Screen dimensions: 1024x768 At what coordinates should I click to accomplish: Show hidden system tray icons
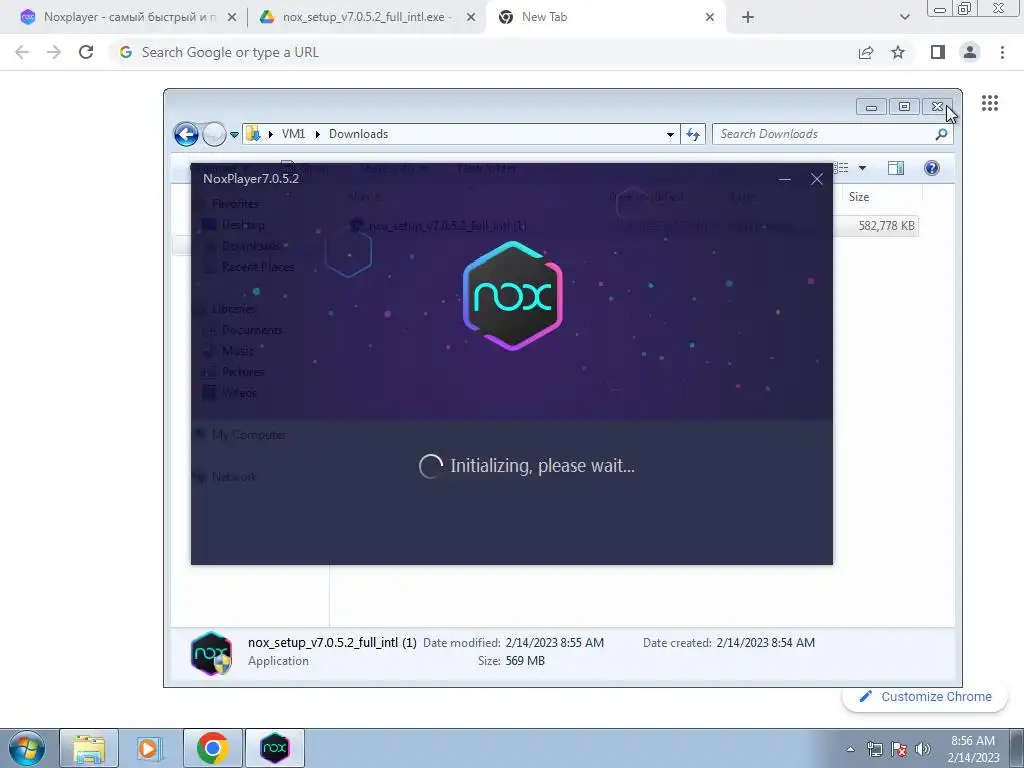(850, 749)
